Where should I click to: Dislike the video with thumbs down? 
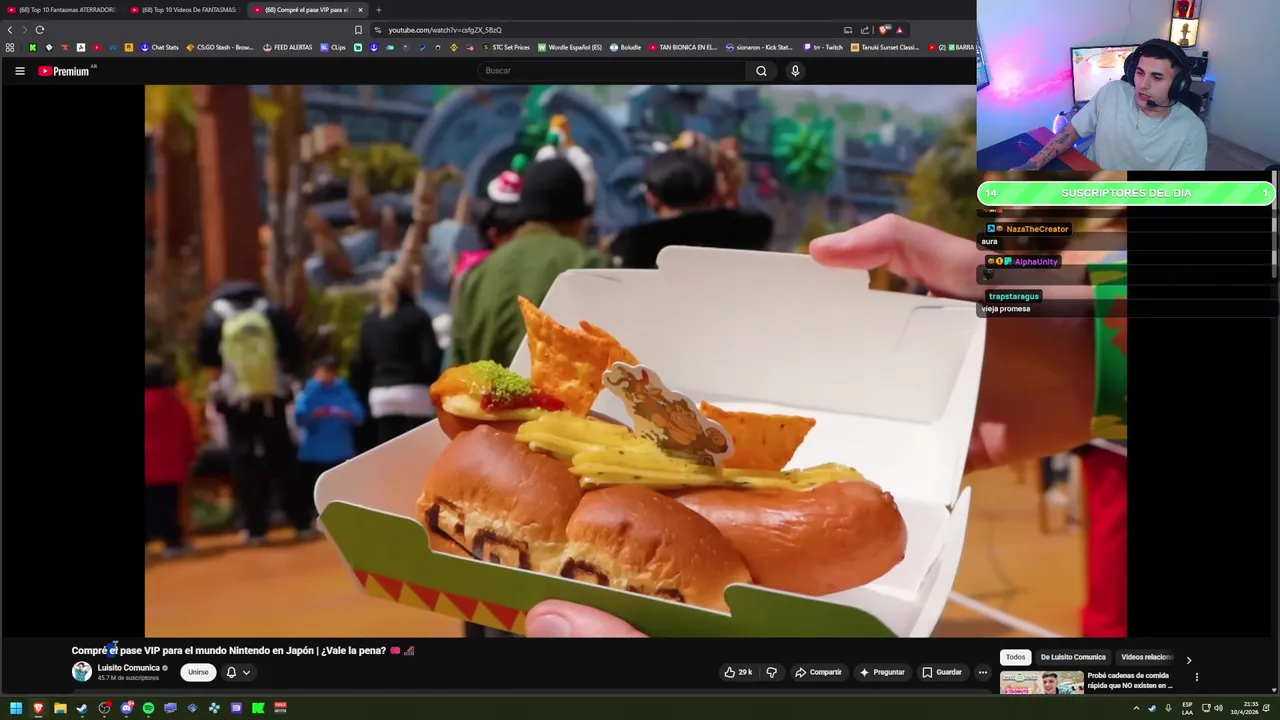pos(771,672)
